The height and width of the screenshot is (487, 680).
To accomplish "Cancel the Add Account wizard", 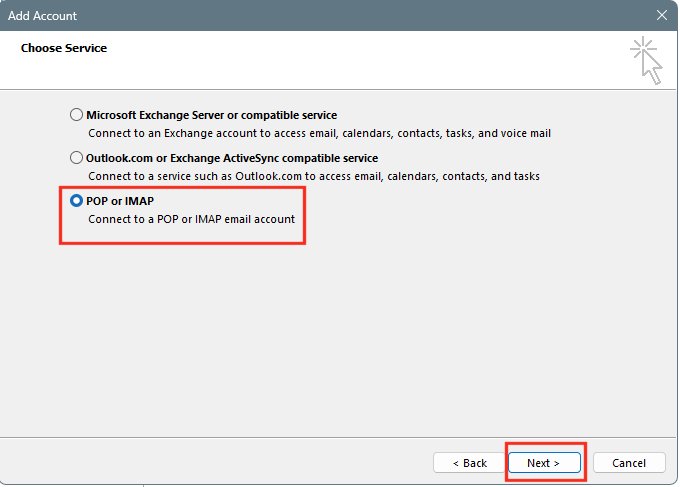I will 629,463.
